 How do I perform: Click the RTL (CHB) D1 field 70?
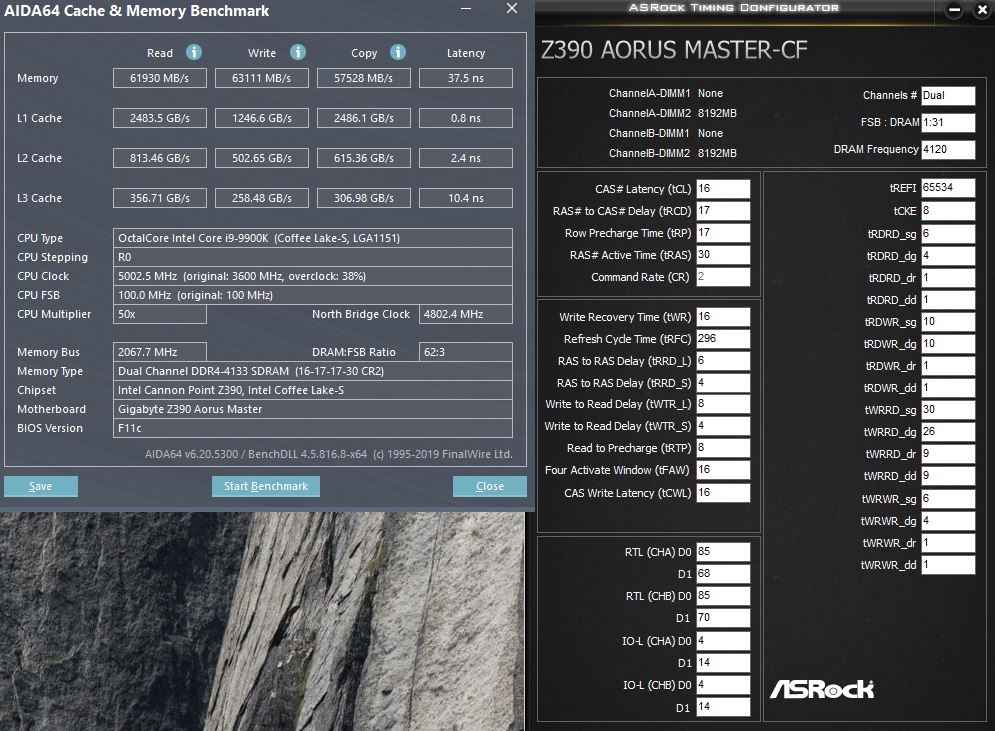[x=723, y=618]
